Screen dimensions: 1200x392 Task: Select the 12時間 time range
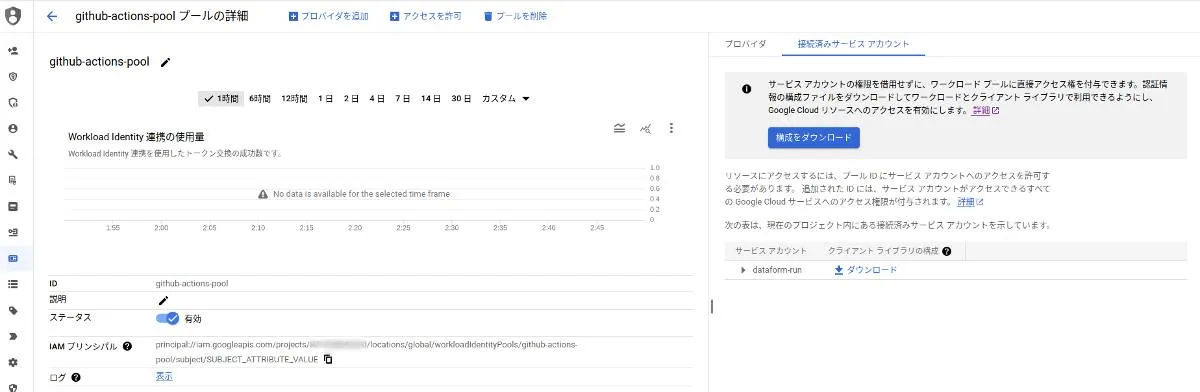pos(294,98)
